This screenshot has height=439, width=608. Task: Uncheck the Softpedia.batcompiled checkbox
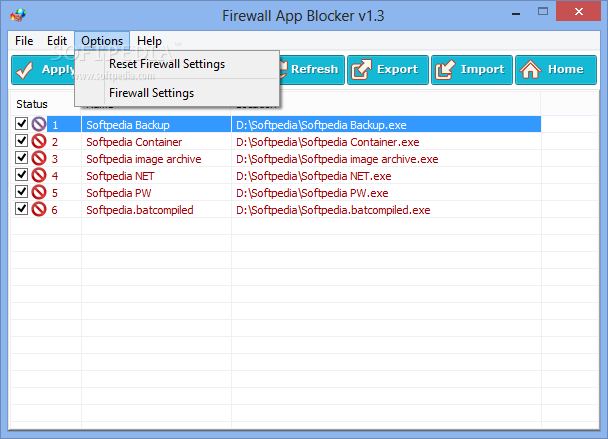pyautogui.click(x=21, y=209)
